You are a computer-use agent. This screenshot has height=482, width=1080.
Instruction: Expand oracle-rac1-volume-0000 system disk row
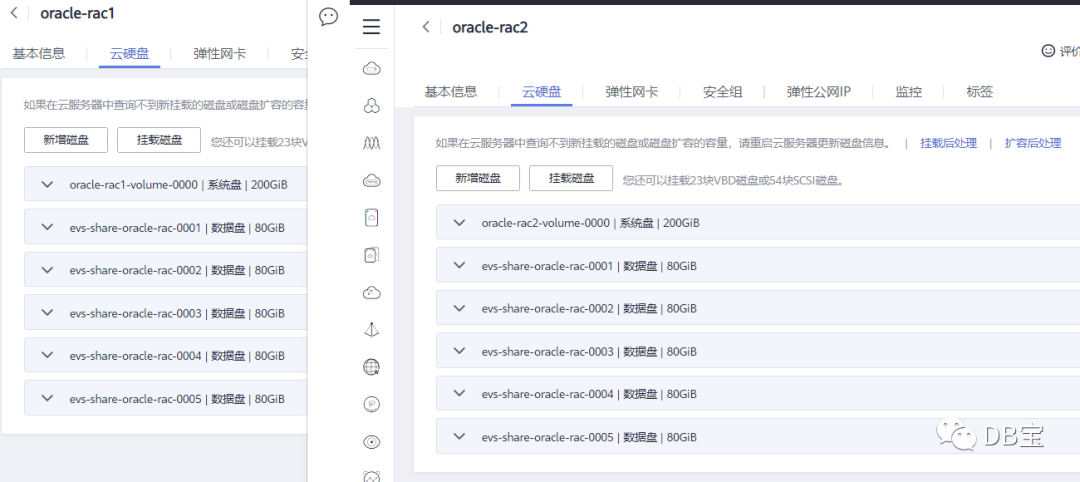click(x=48, y=184)
